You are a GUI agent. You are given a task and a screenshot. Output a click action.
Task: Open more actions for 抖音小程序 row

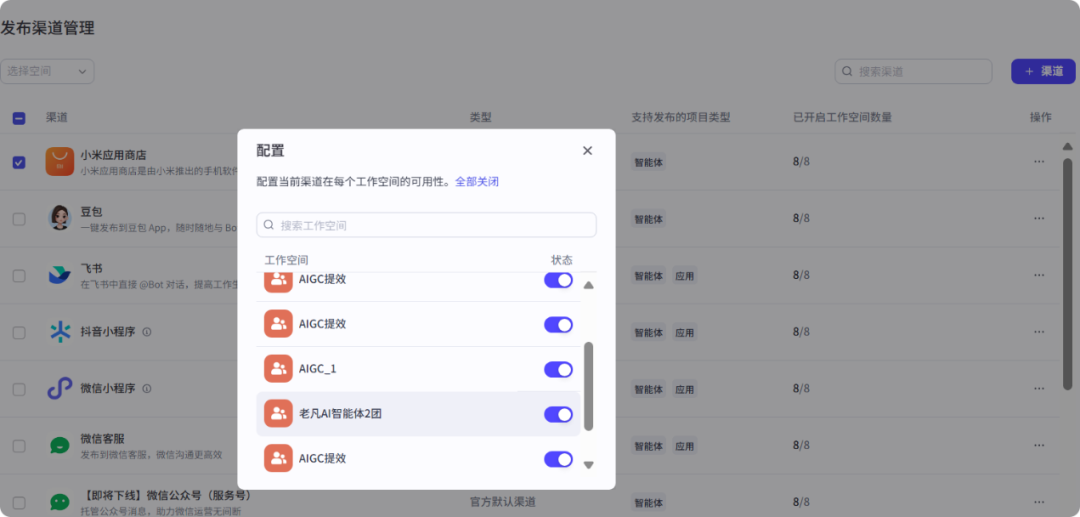(x=1039, y=332)
